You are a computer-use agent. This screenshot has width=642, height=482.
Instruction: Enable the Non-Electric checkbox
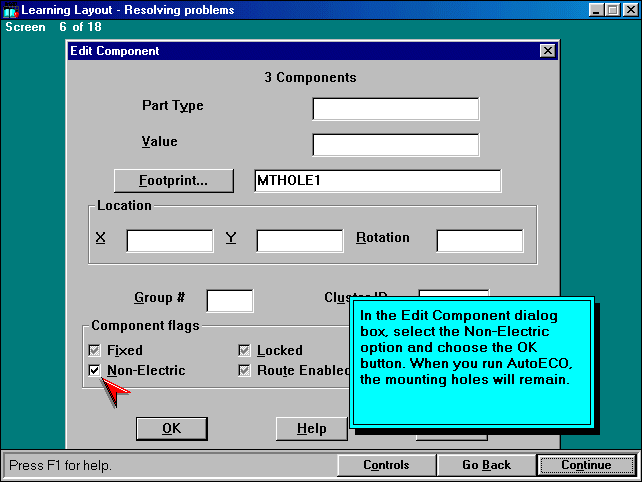click(x=95, y=371)
